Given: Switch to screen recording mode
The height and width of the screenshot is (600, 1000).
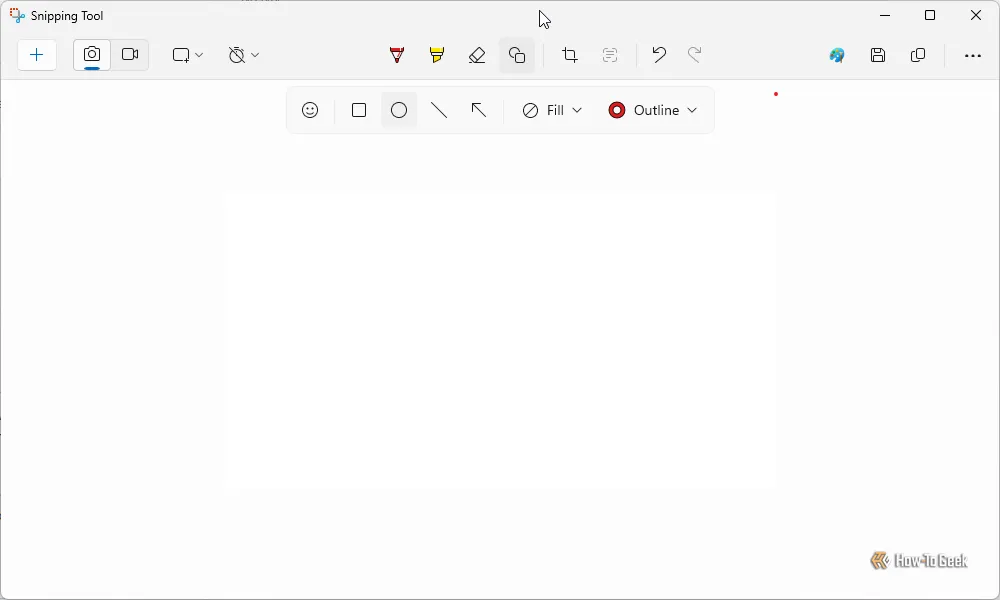Looking at the screenshot, I should (130, 55).
